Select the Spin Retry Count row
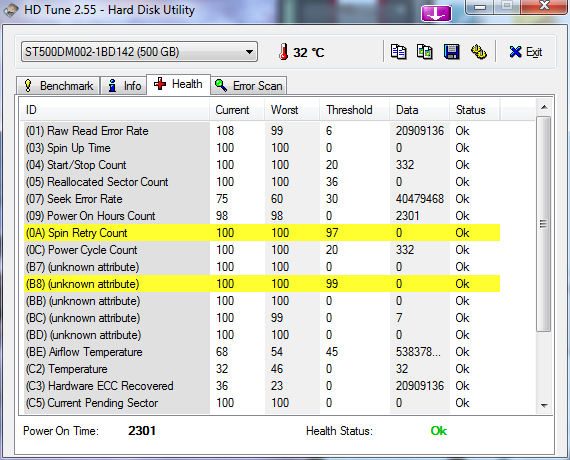Viewport: 570px width, 460px height. (x=262, y=233)
